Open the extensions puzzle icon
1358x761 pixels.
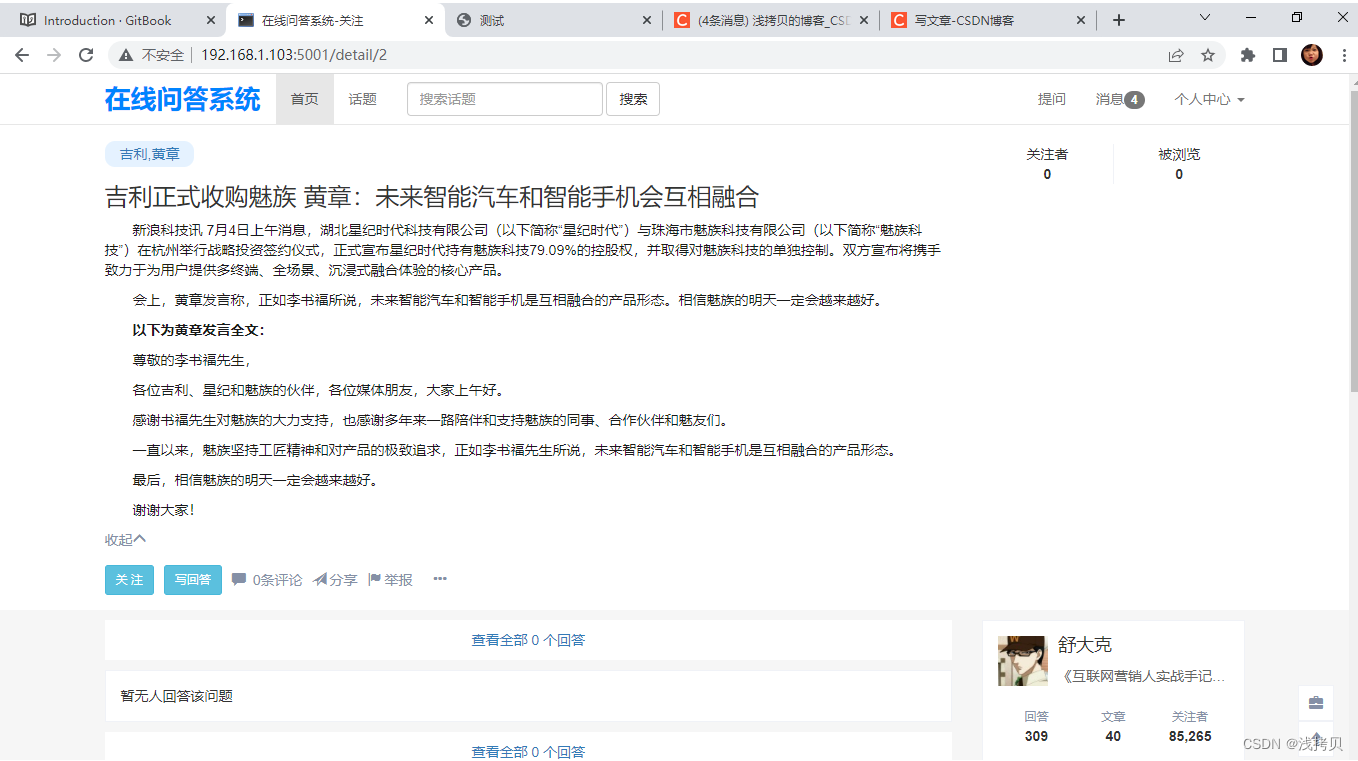click(x=1247, y=55)
